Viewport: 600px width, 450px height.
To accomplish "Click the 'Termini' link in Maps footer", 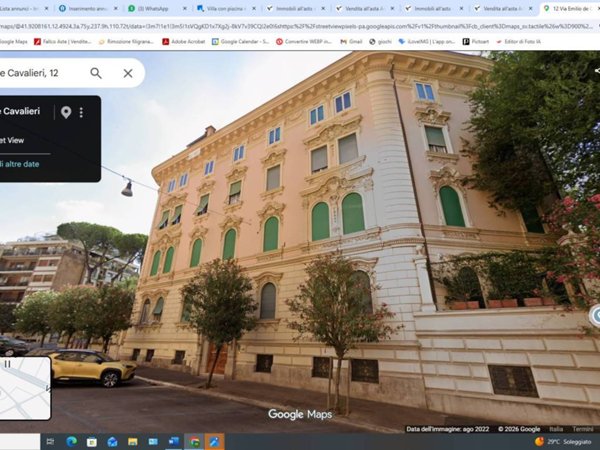I will click(x=582, y=429).
